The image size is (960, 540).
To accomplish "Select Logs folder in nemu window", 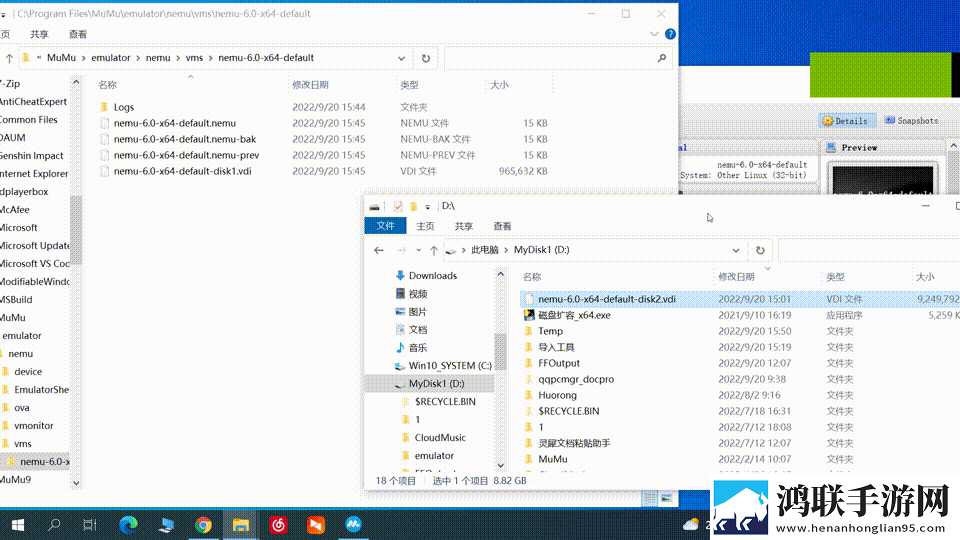I will 124,107.
